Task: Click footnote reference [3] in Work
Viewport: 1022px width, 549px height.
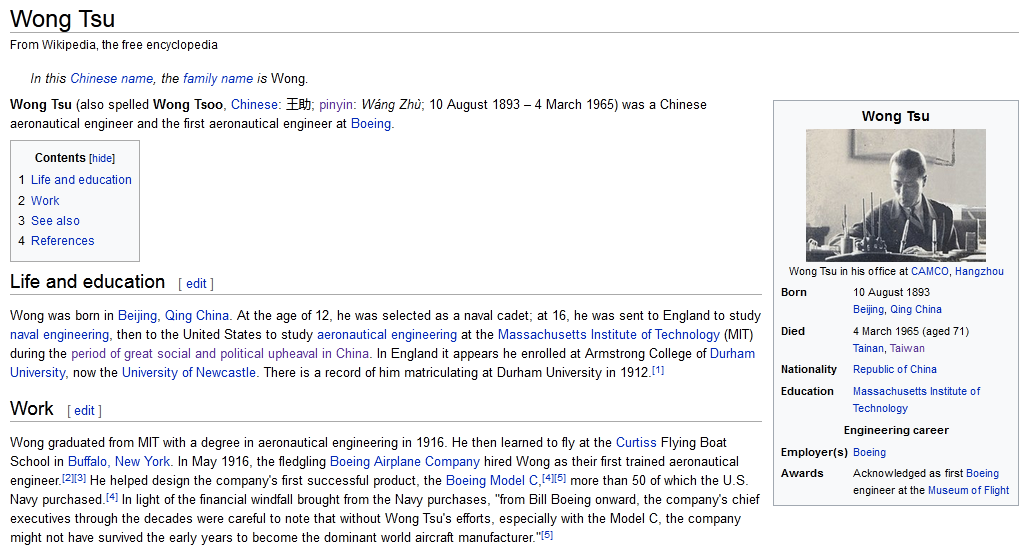Action: tap(80, 478)
